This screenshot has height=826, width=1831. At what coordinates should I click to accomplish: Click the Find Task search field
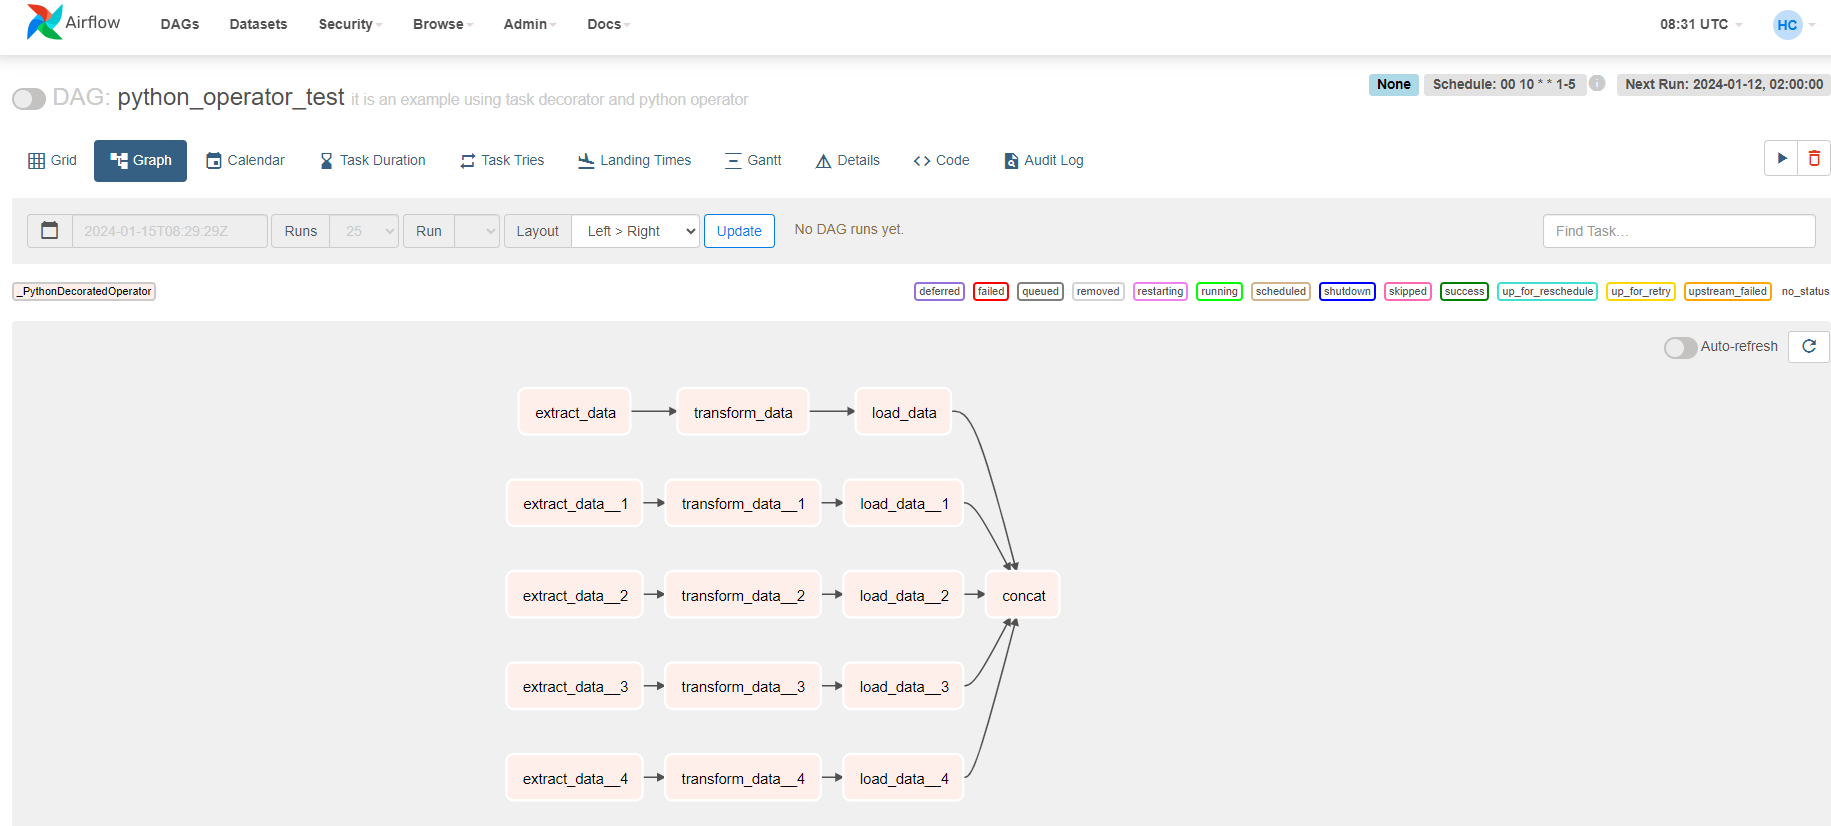pyautogui.click(x=1679, y=231)
